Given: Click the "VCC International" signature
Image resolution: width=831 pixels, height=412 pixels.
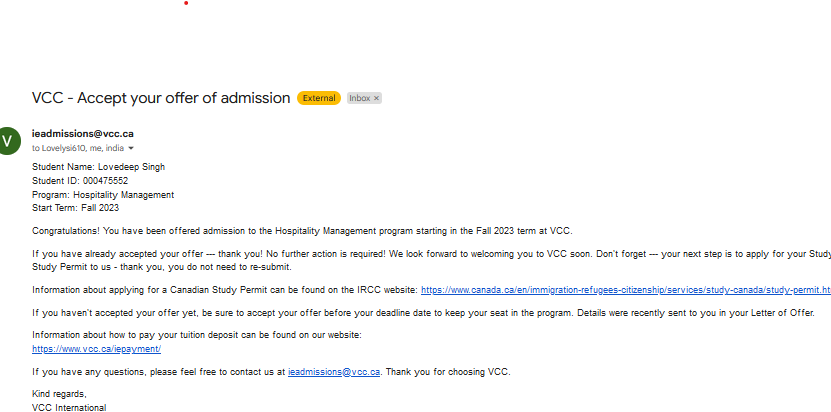Looking at the screenshot, I should point(68,407).
